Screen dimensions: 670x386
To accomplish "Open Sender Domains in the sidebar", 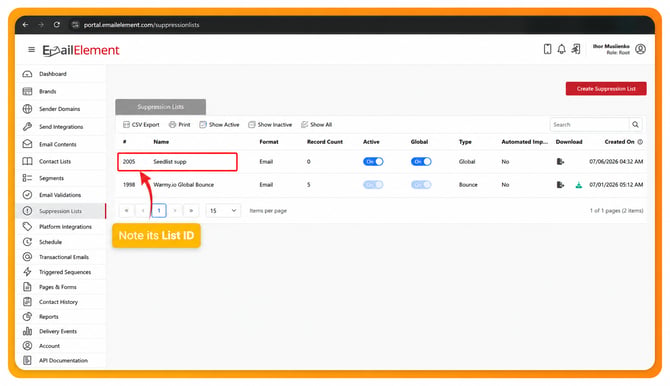I will tap(60, 109).
